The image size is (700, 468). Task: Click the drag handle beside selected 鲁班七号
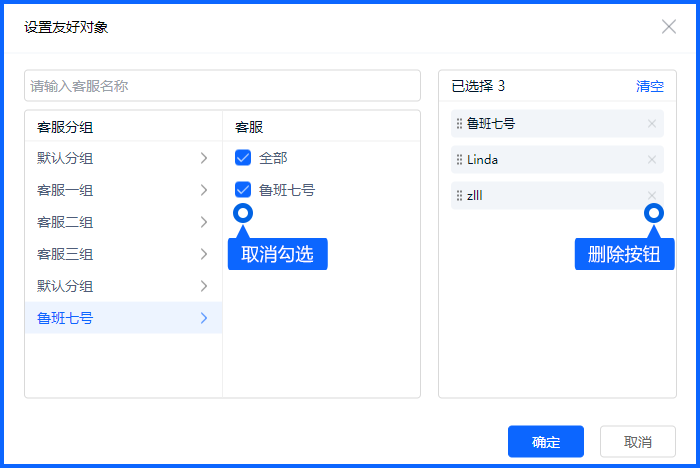460,124
